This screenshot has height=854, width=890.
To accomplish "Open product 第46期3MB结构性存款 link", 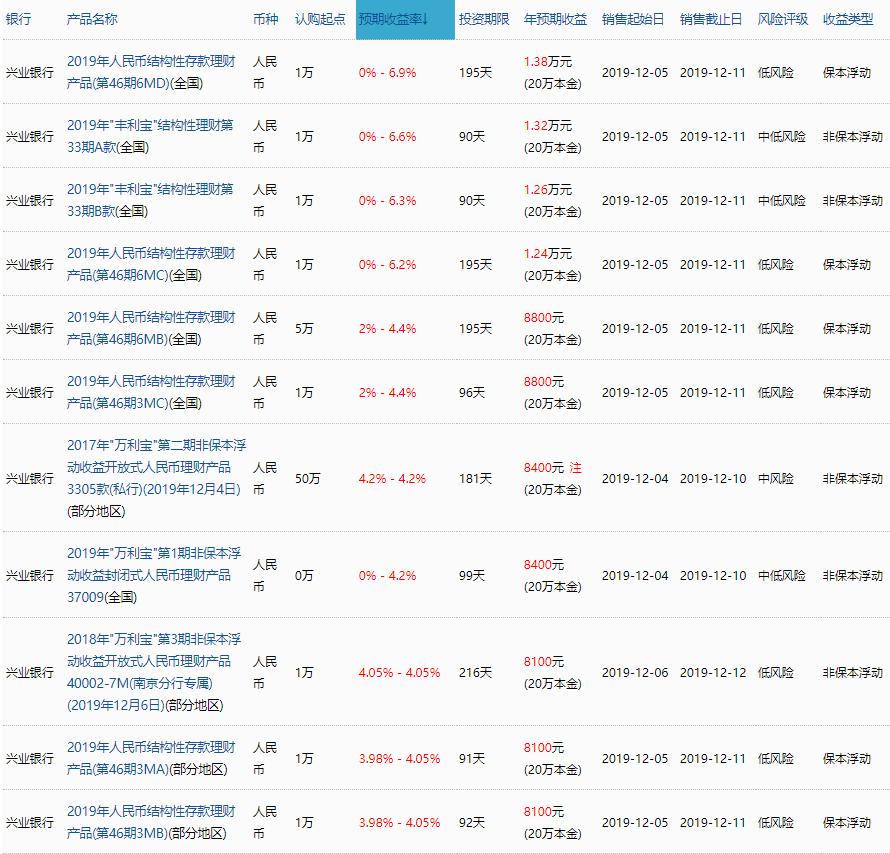I will (151, 823).
